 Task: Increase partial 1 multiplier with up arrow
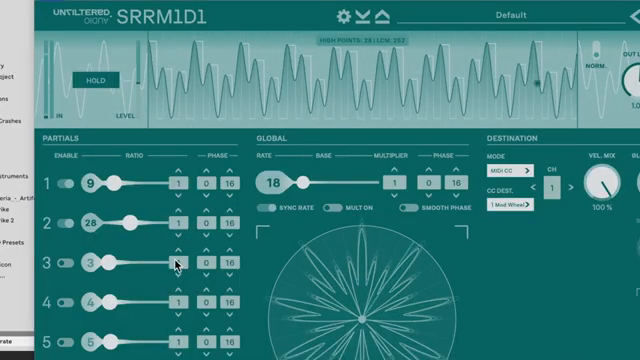178,171
